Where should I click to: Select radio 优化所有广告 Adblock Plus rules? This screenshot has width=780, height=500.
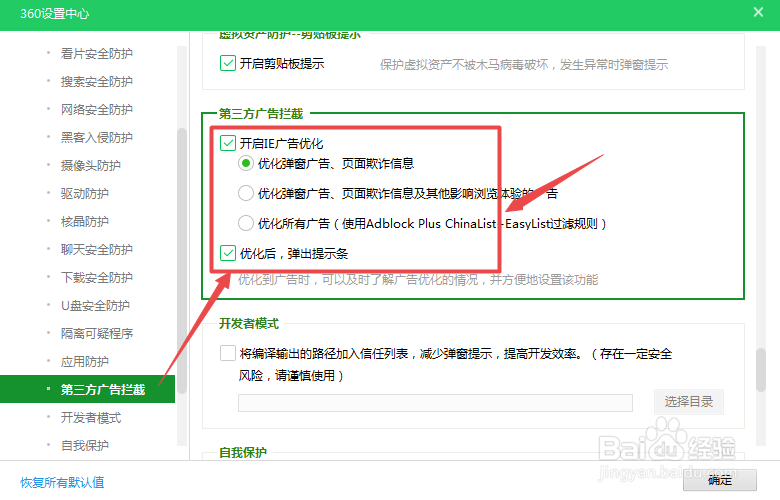point(246,223)
